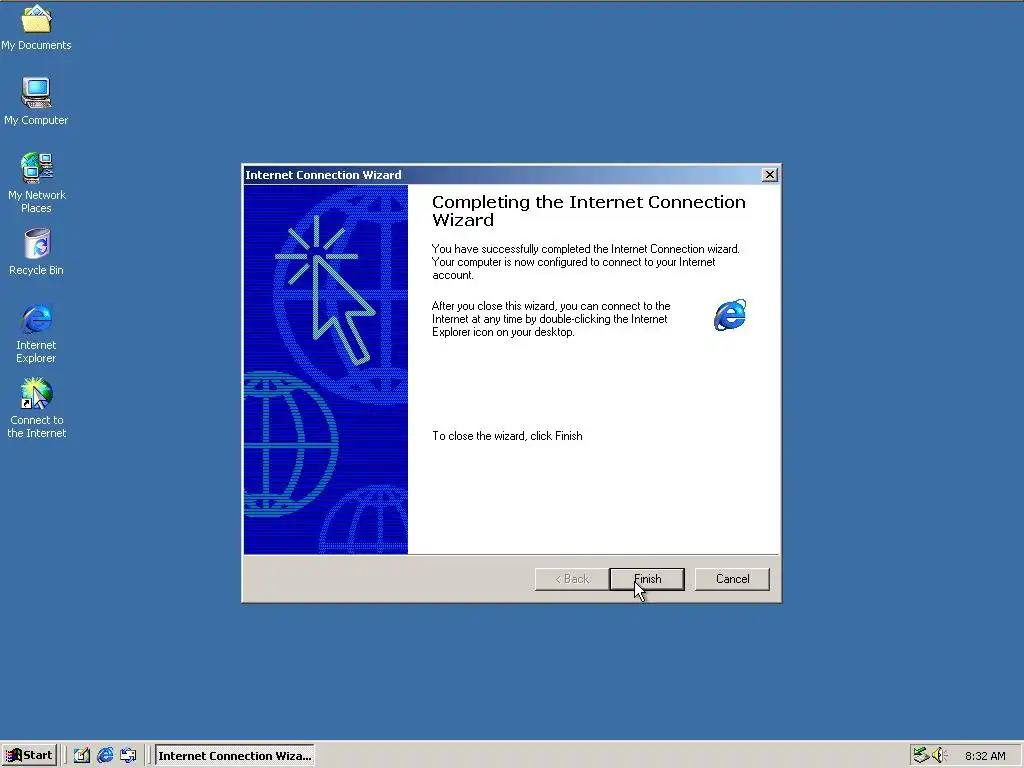The image size is (1024, 768).
Task: Click the 8:32 AM system clock
Action: click(x=985, y=756)
